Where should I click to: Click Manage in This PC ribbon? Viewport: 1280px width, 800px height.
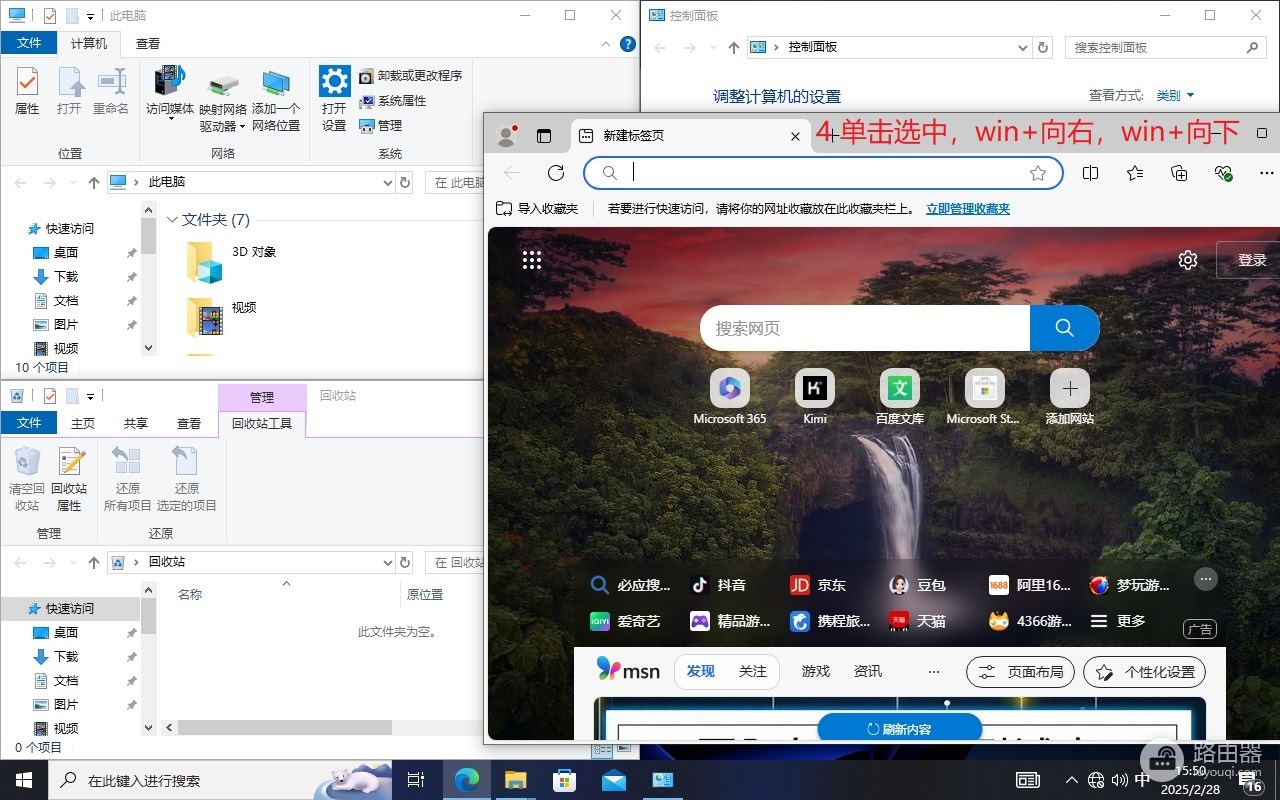pyautogui.click(x=381, y=126)
